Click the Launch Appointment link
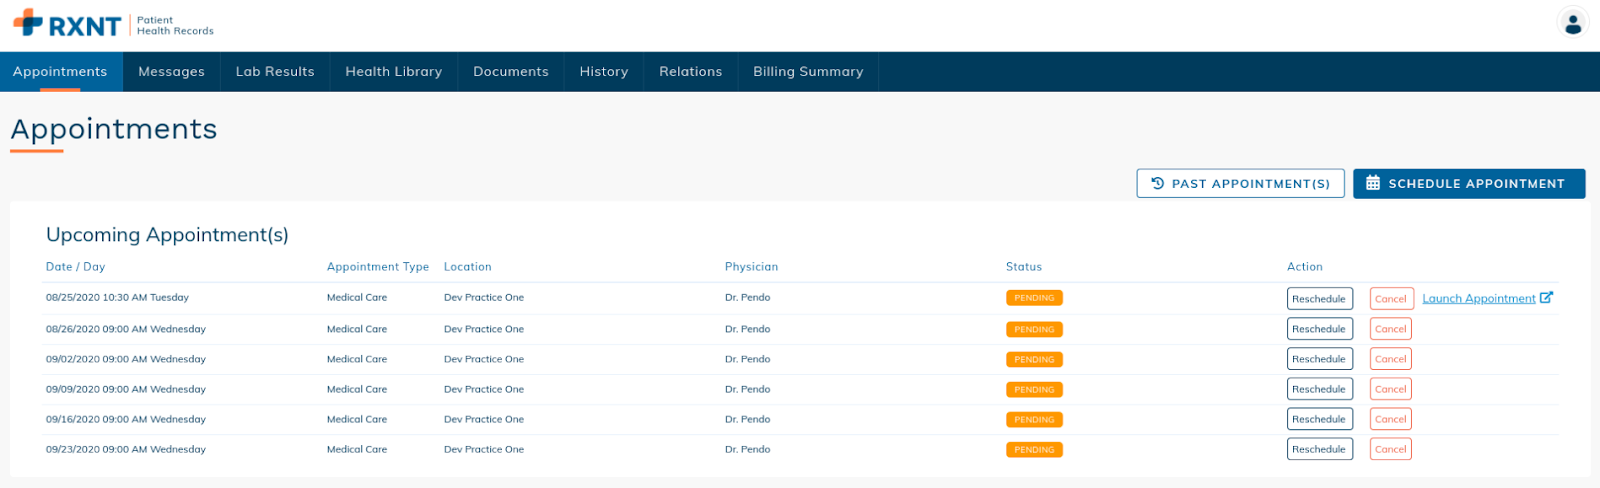Viewport: 1600px width, 488px height. [x=1479, y=298]
